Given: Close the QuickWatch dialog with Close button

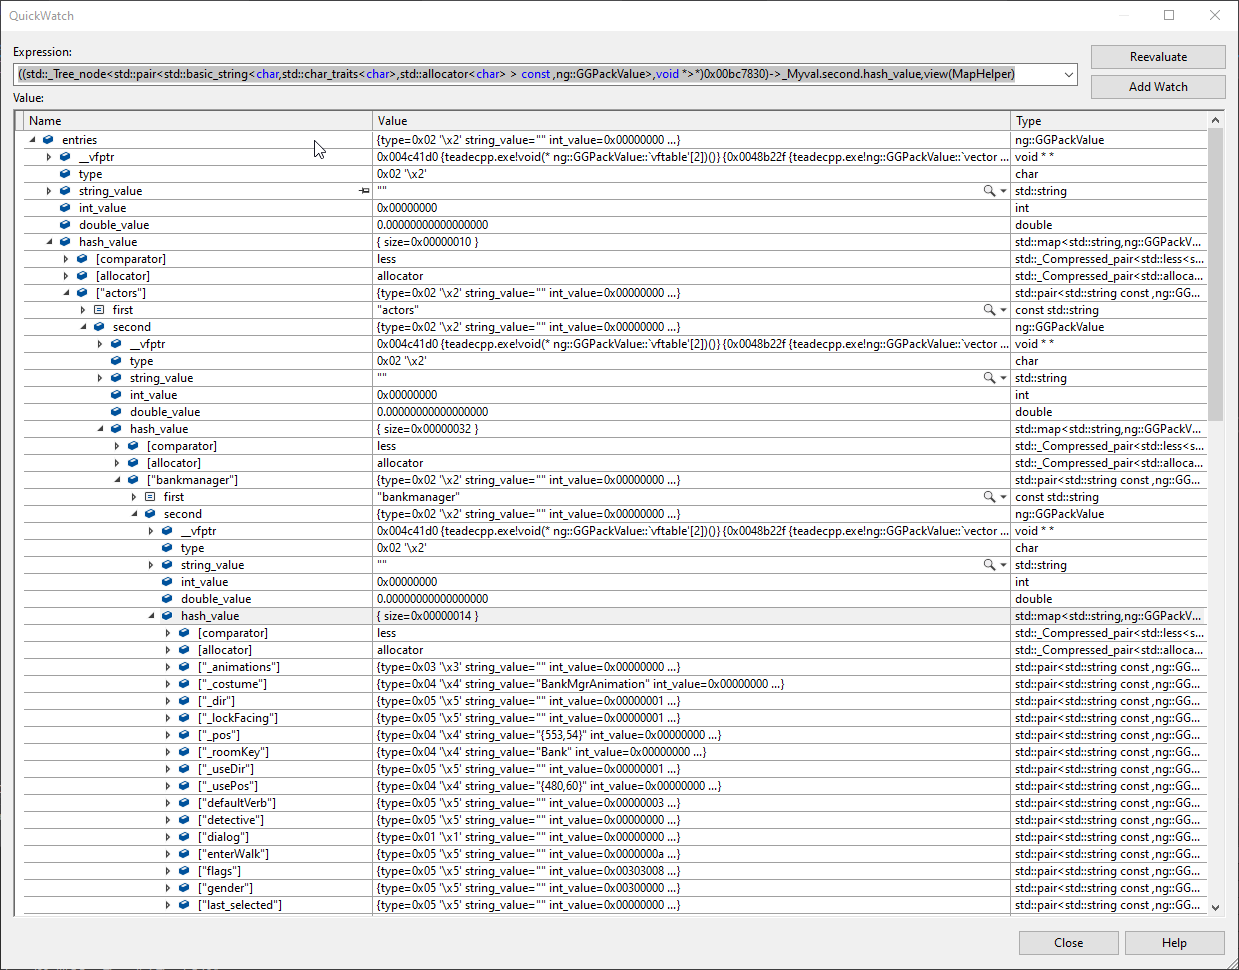Looking at the screenshot, I should tap(1068, 943).
